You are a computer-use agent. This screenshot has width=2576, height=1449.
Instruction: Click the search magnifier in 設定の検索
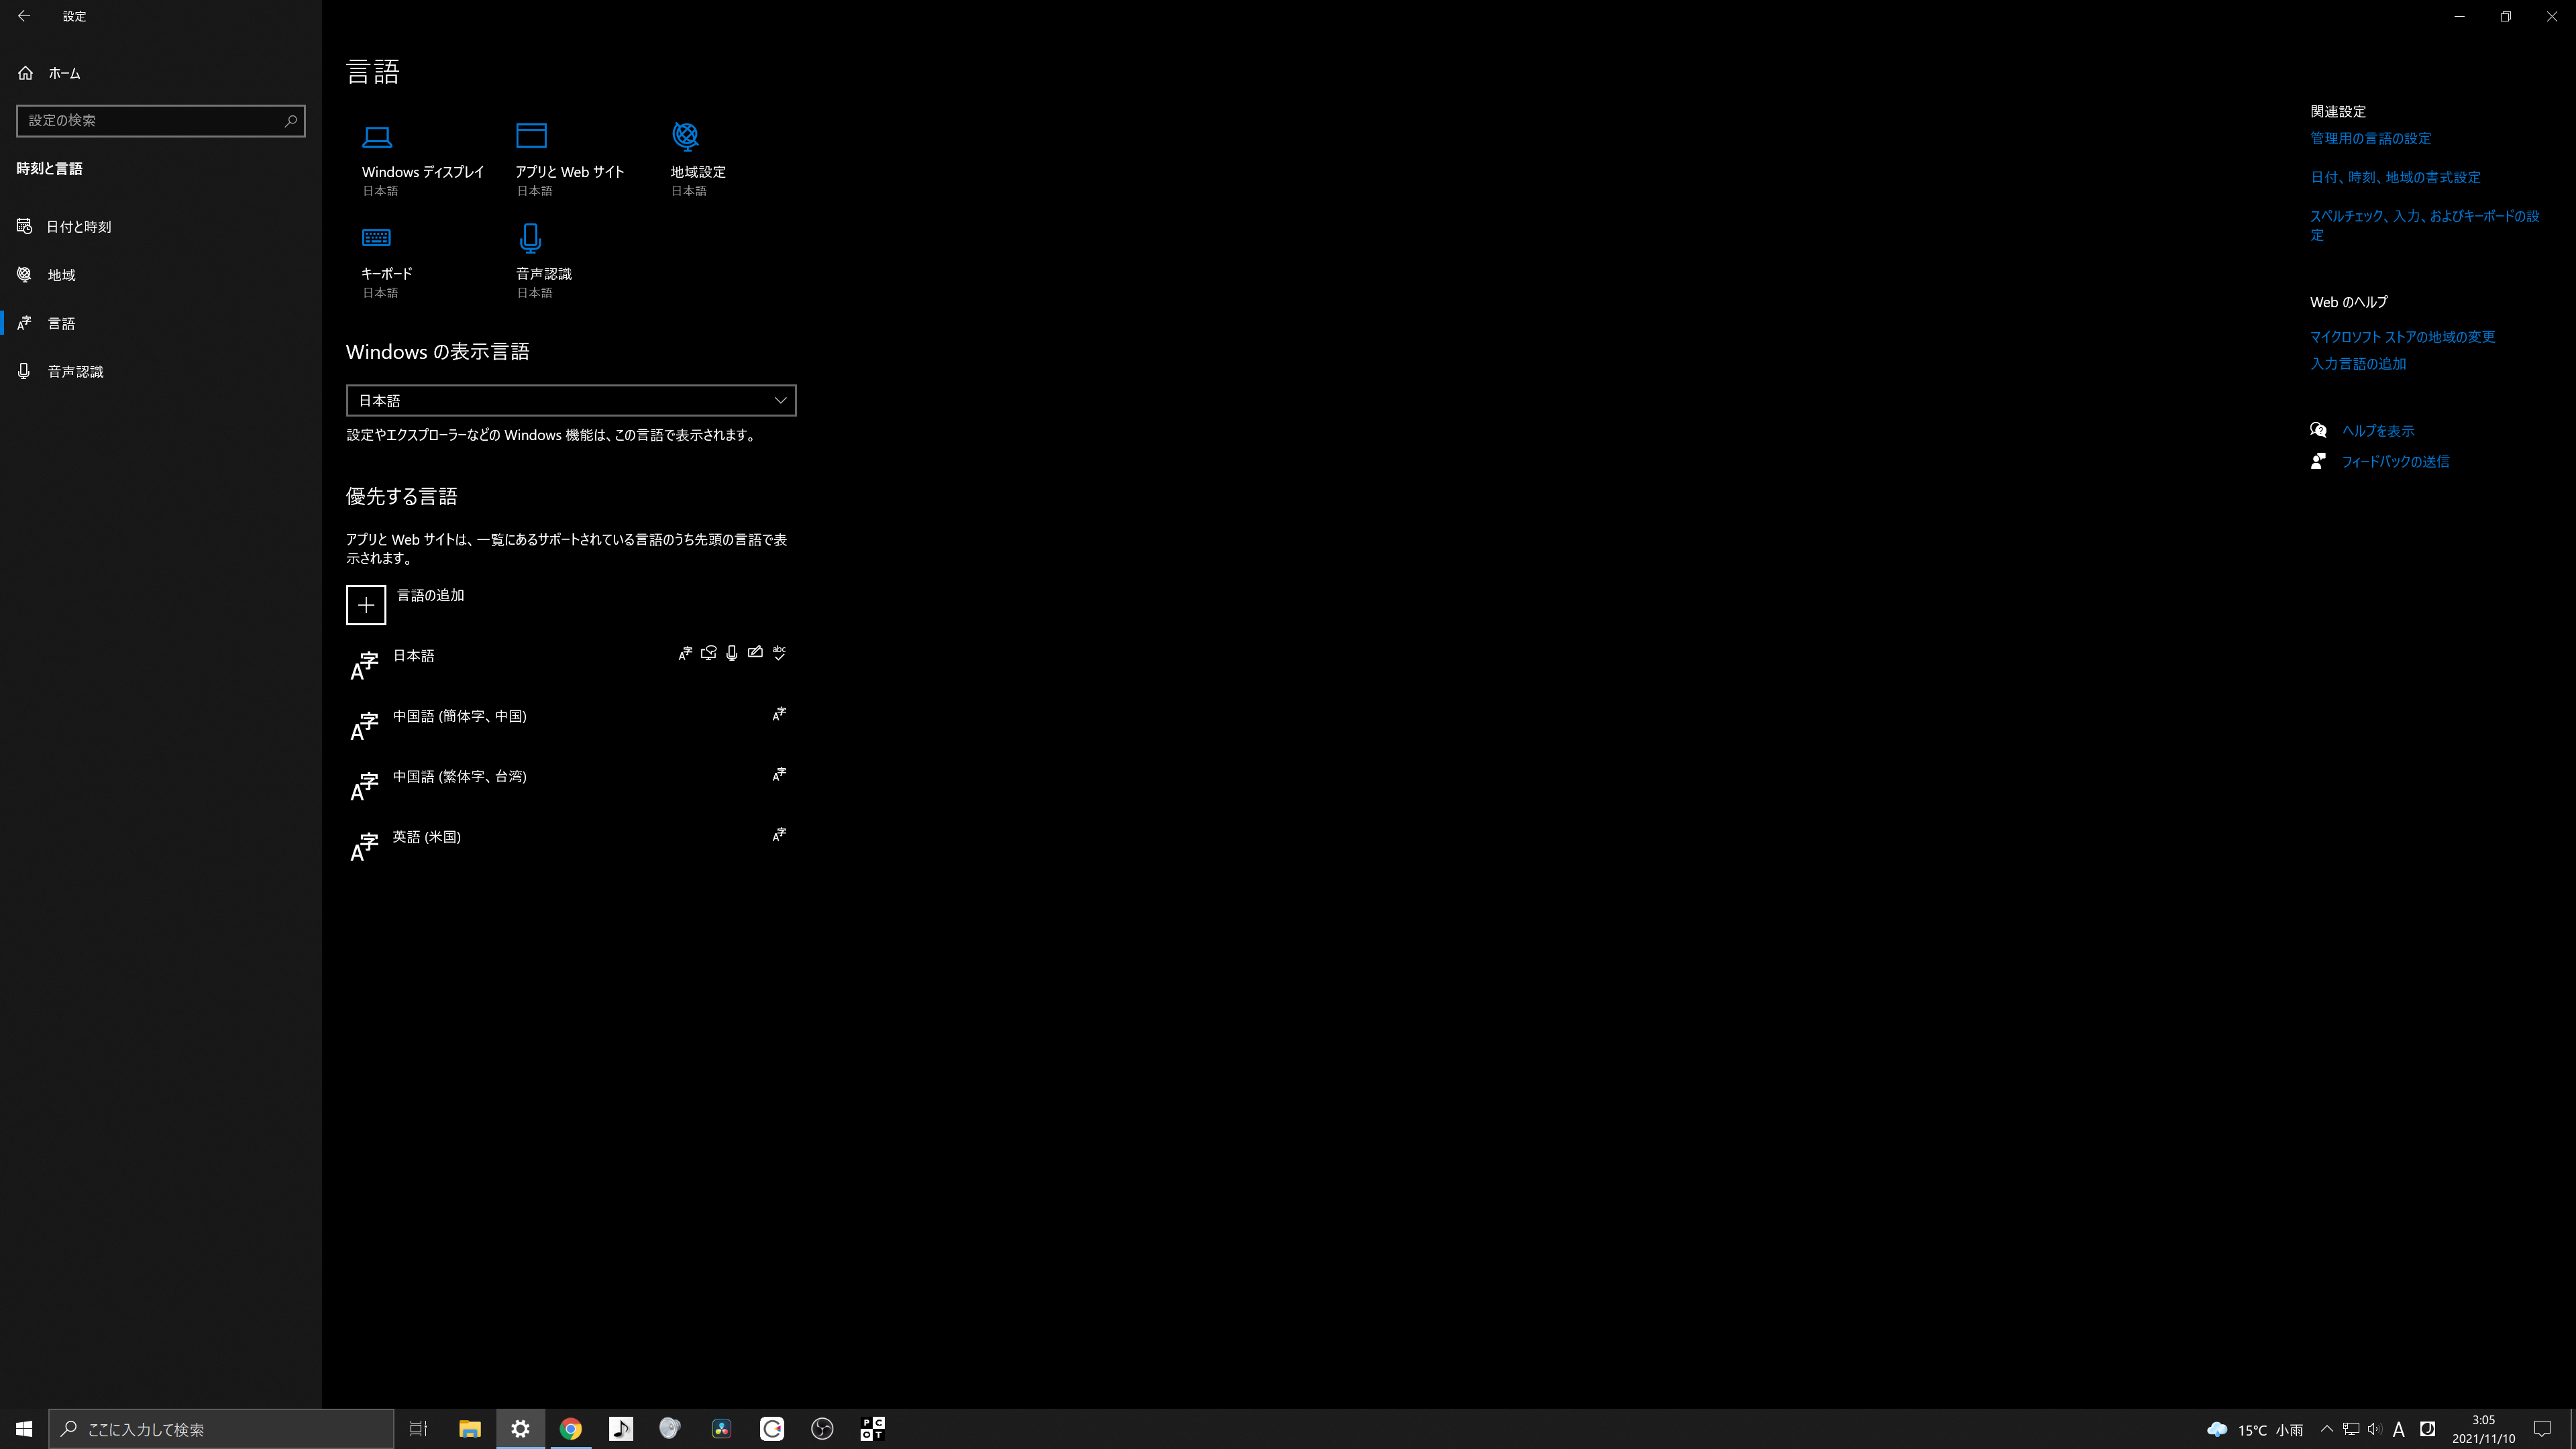[x=290, y=121]
